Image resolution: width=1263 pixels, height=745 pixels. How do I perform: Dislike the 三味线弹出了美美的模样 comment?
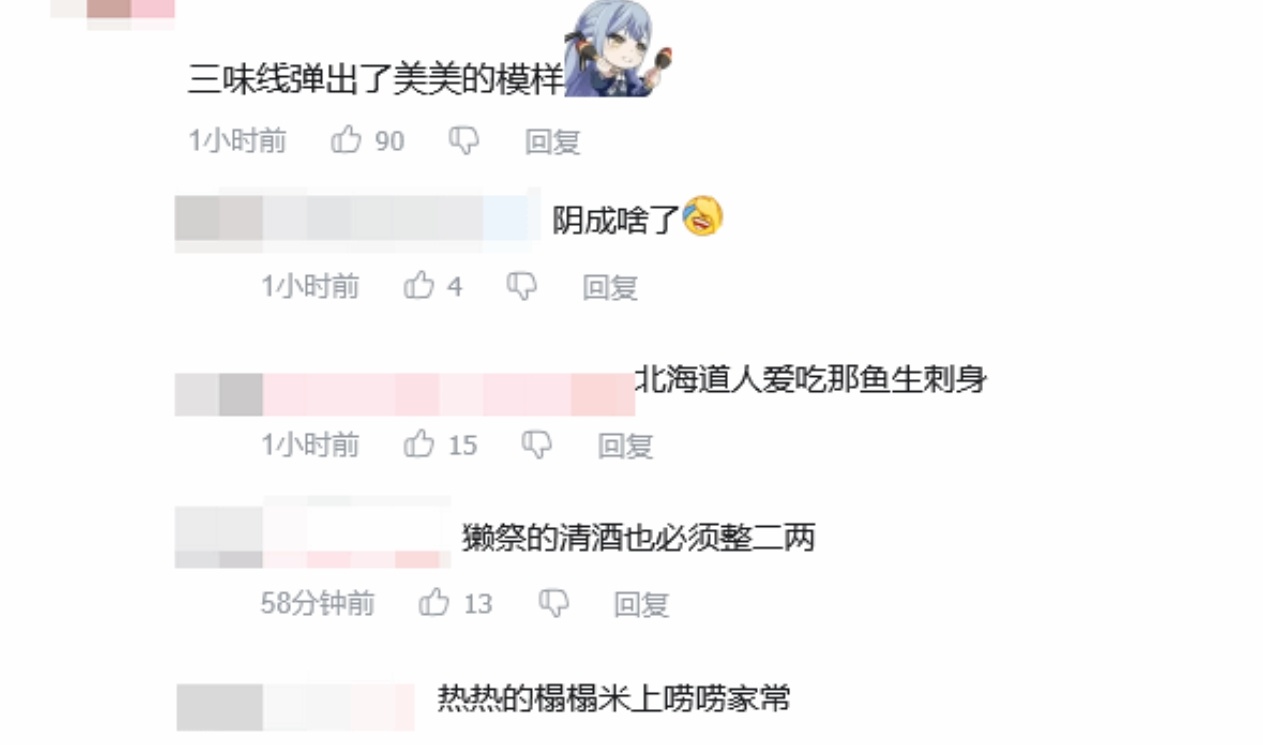click(x=464, y=141)
